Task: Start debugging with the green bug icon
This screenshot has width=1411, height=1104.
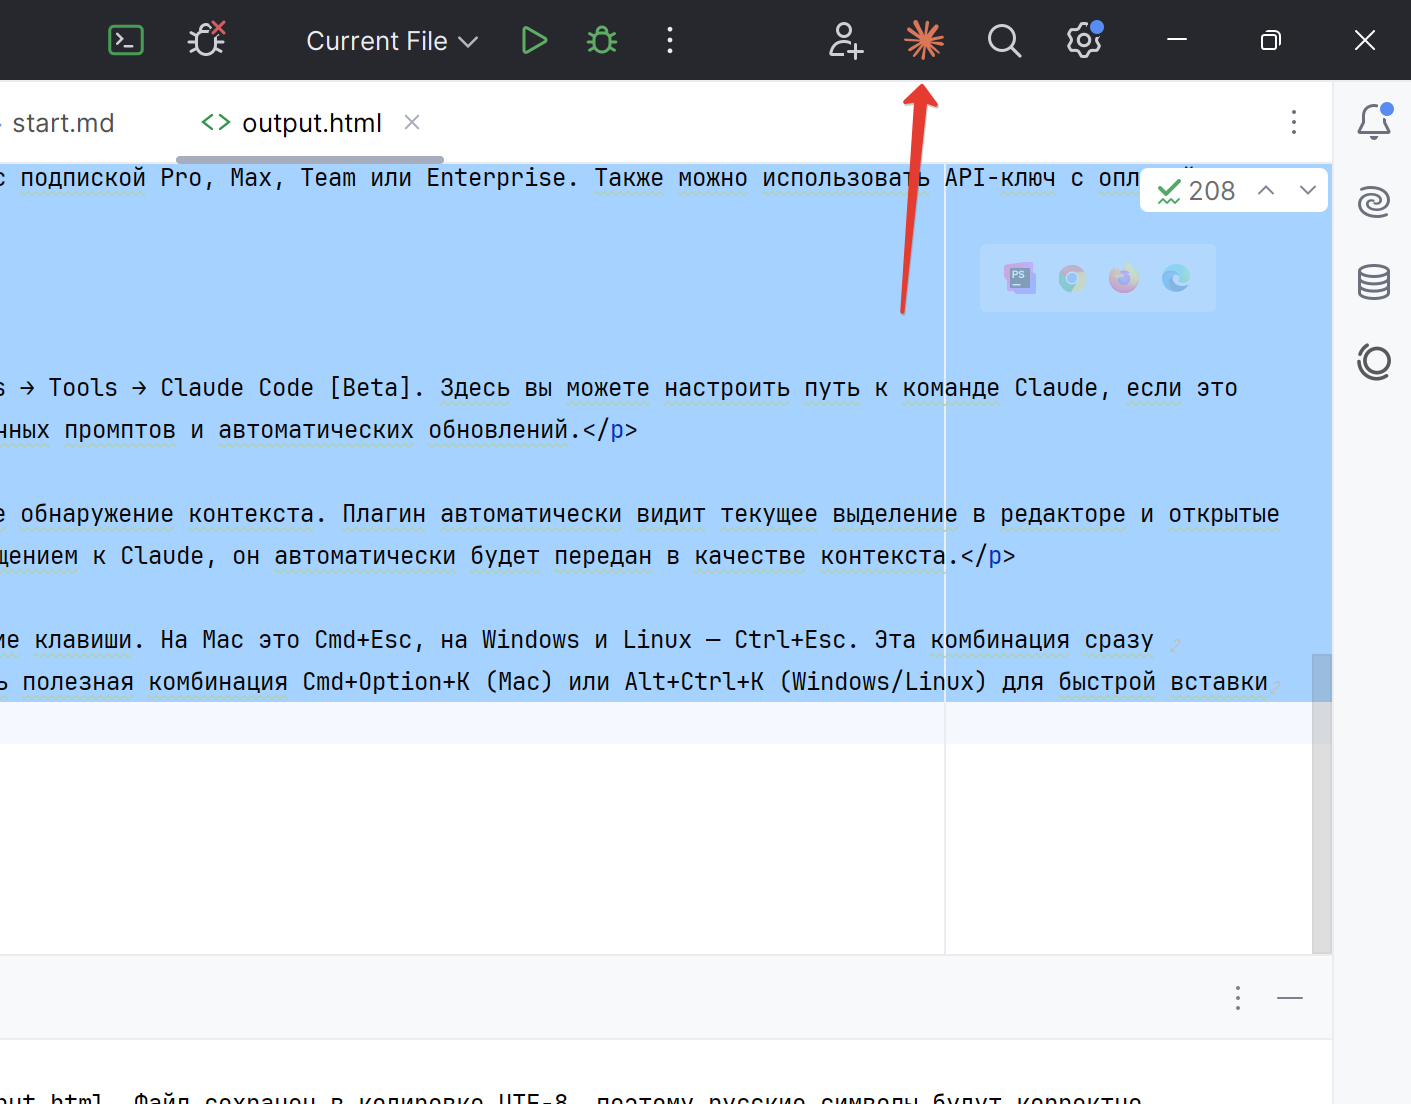Action: pos(602,41)
